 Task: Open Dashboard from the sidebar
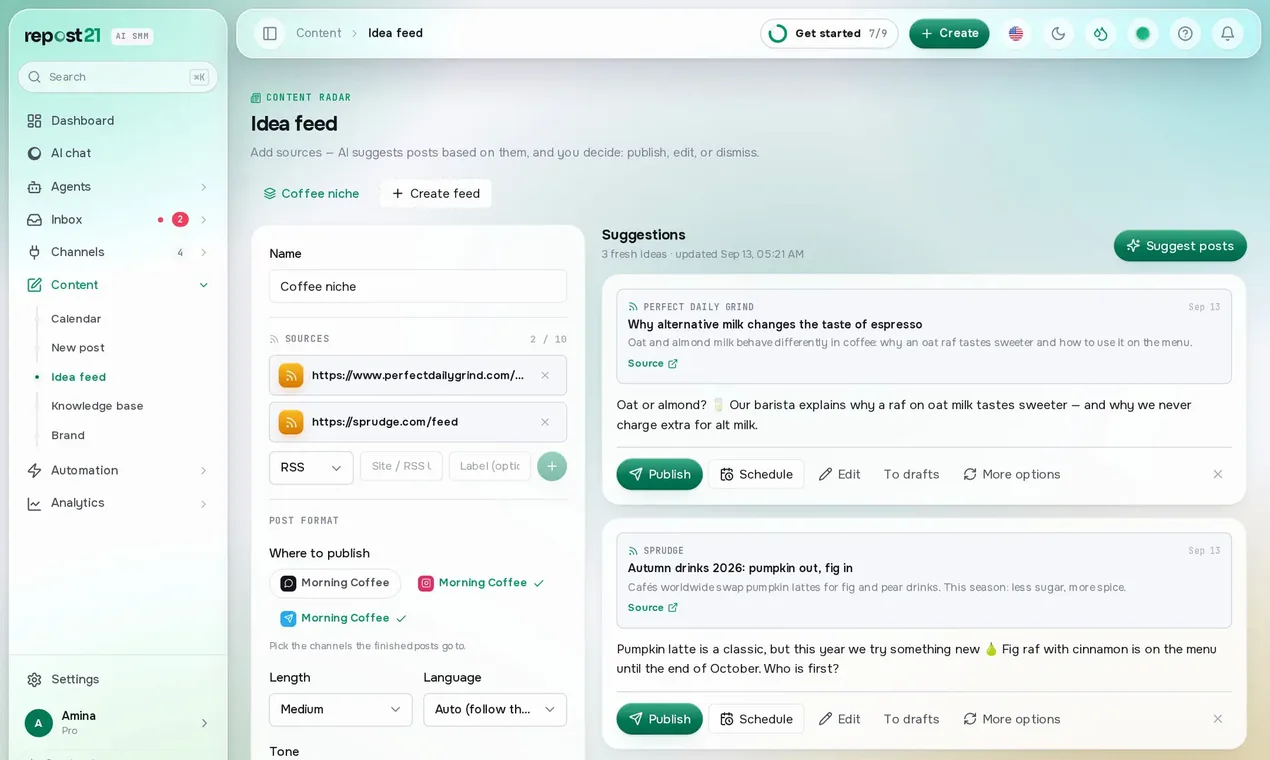pyautogui.click(x=118, y=121)
